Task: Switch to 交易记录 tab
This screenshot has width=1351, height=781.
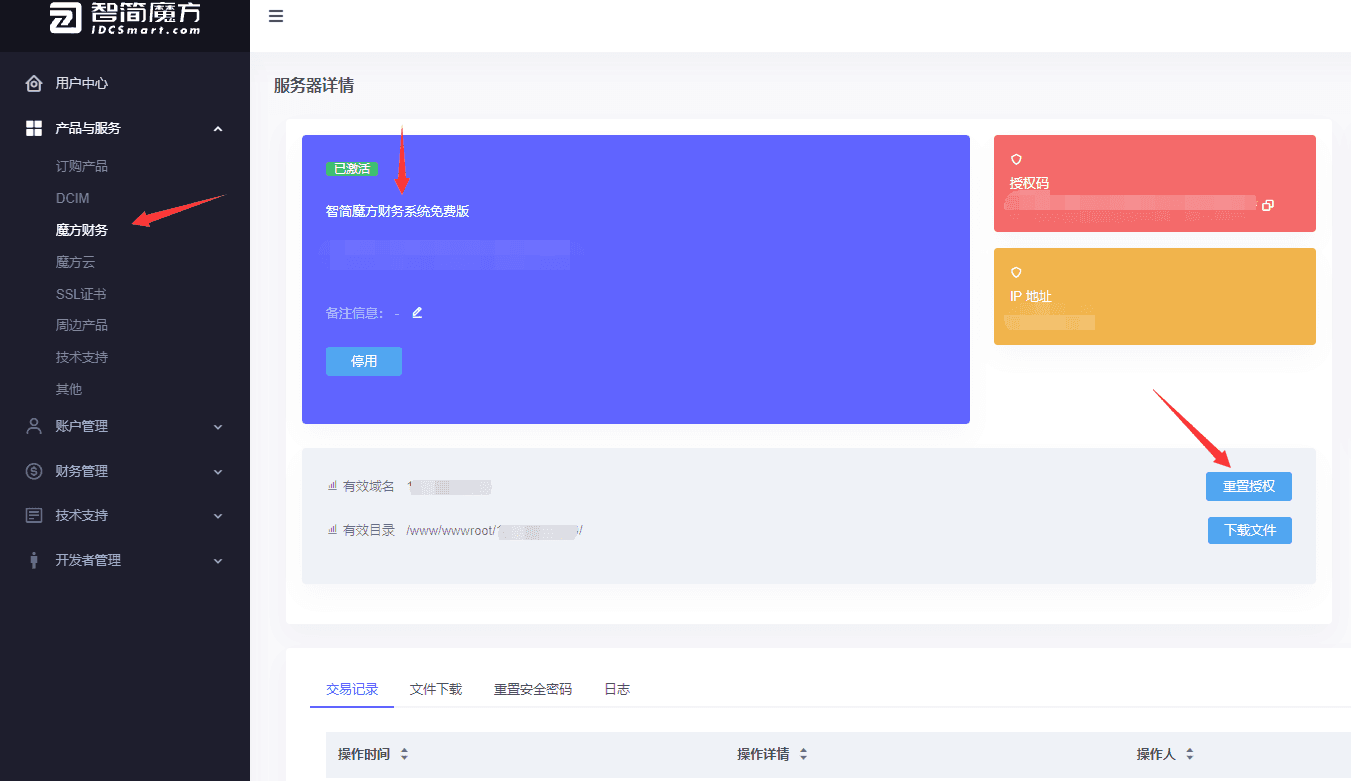Action: click(352, 689)
